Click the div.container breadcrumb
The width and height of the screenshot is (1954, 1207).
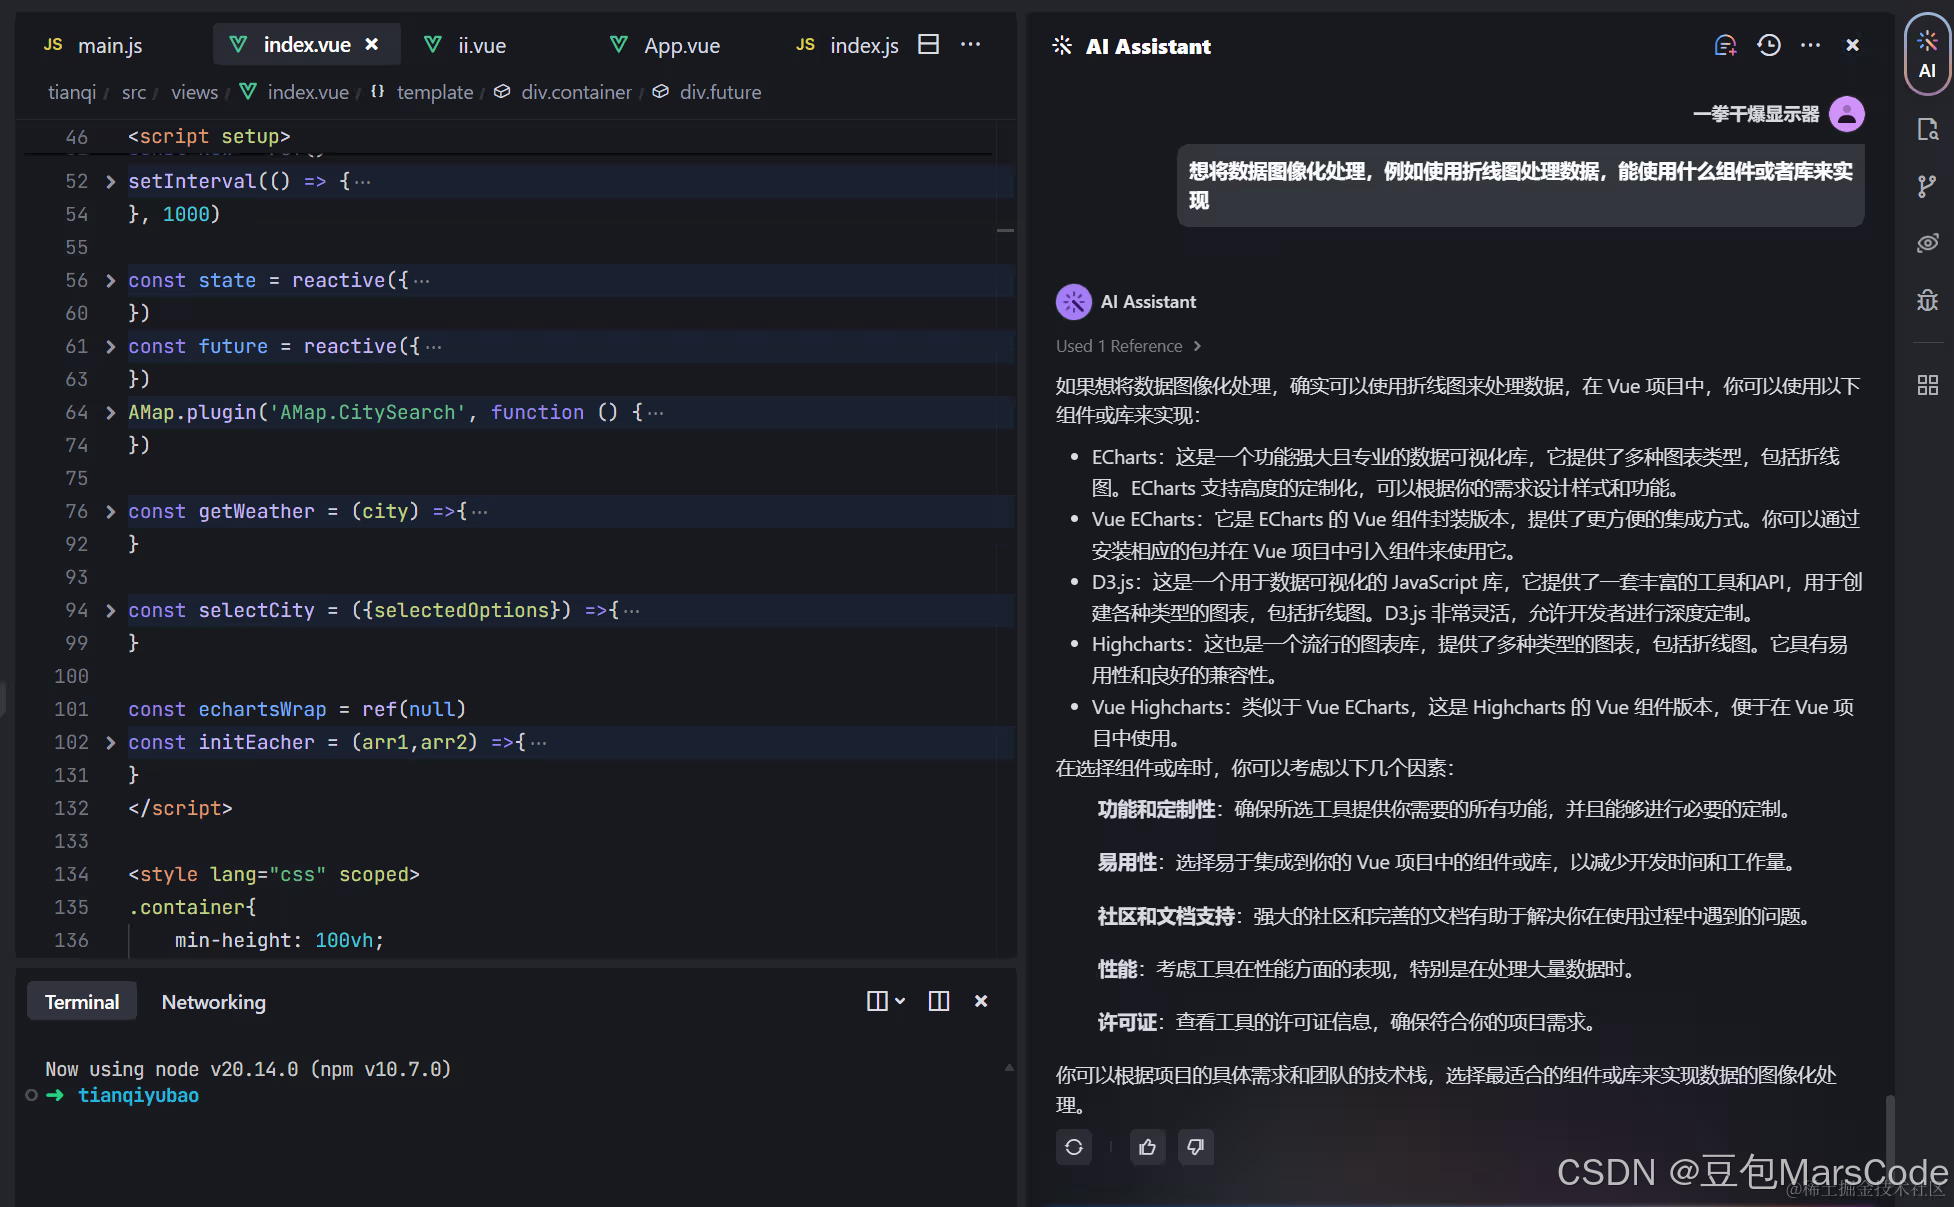[575, 92]
